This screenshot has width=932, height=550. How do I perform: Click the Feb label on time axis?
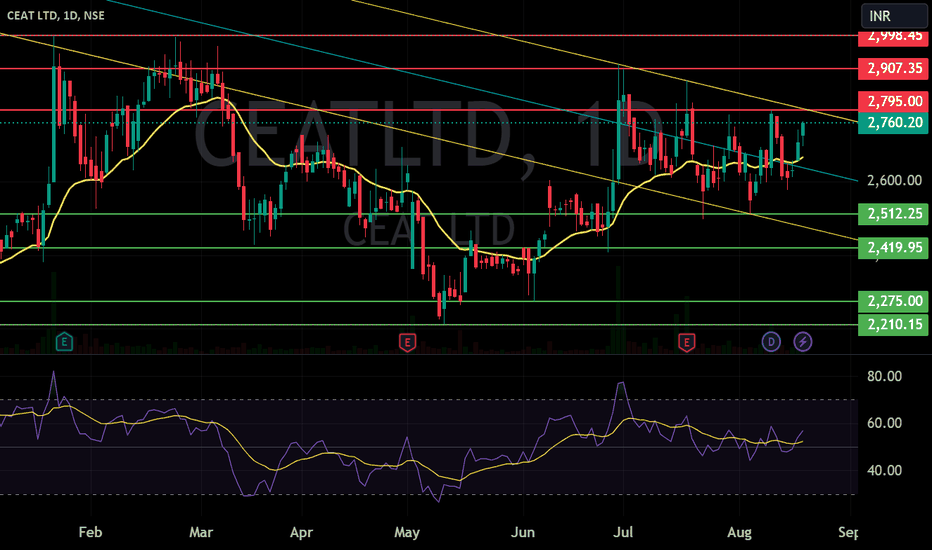[90, 532]
